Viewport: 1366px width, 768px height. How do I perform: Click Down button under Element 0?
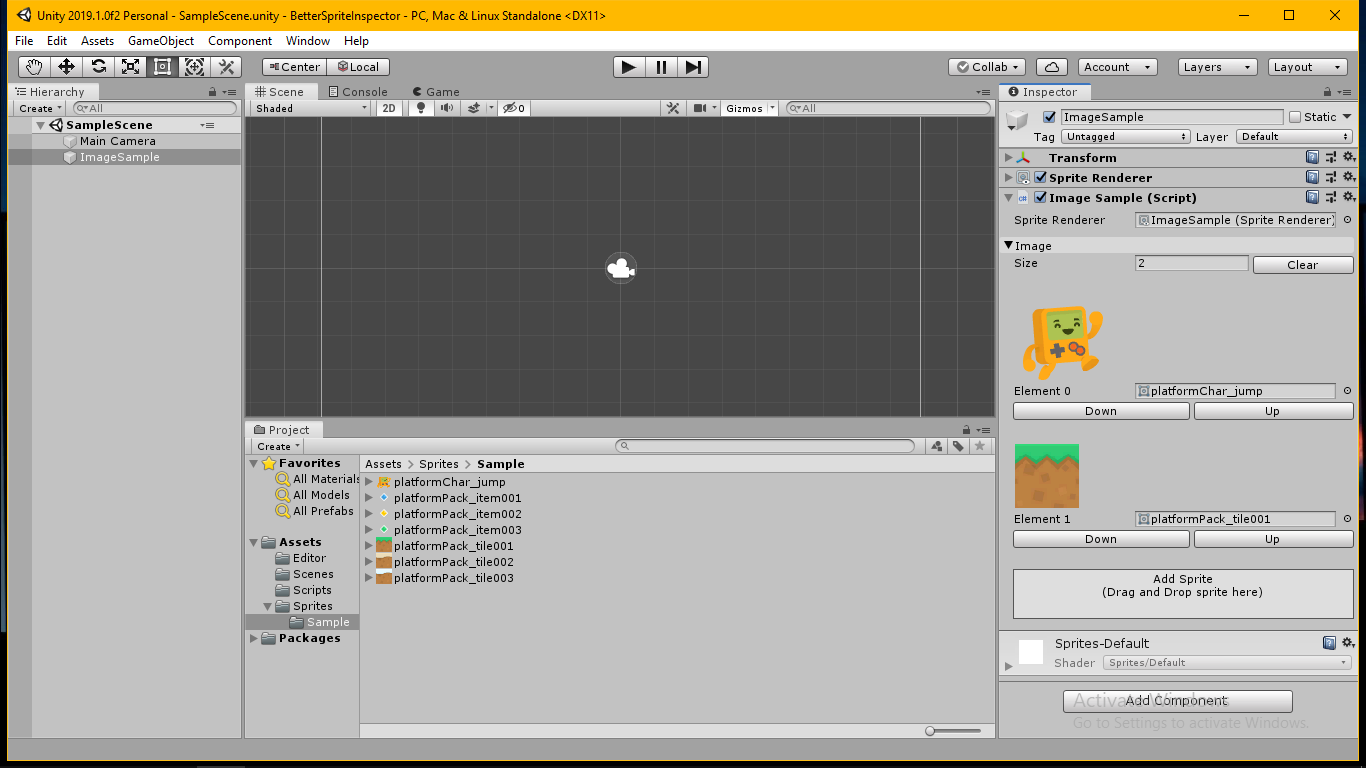pos(1101,411)
